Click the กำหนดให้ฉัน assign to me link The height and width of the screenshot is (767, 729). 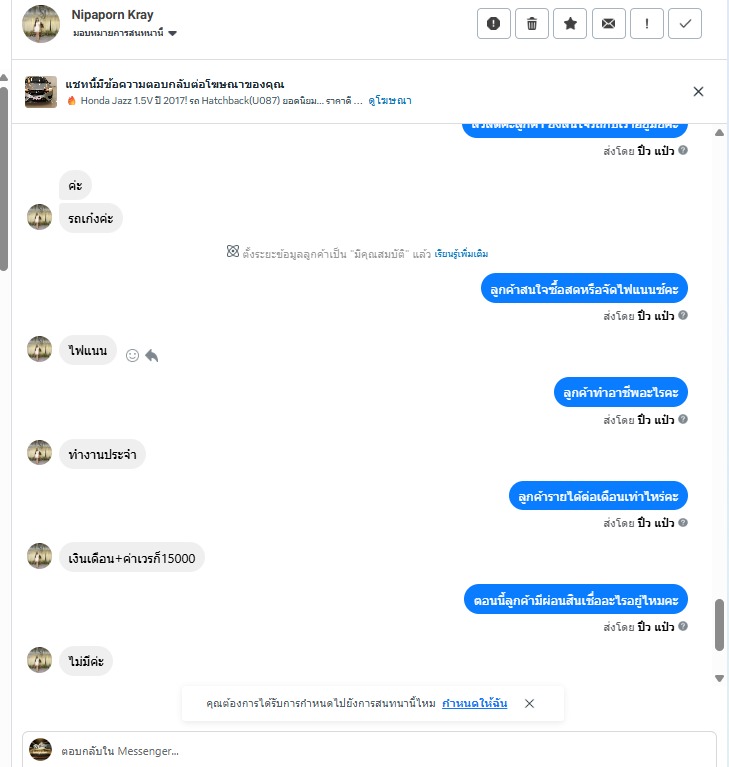click(475, 703)
